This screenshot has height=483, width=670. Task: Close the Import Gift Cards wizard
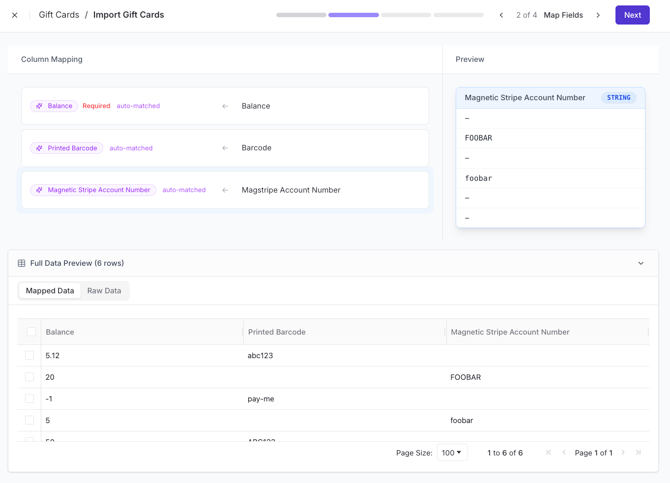click(x=15, y=15)
